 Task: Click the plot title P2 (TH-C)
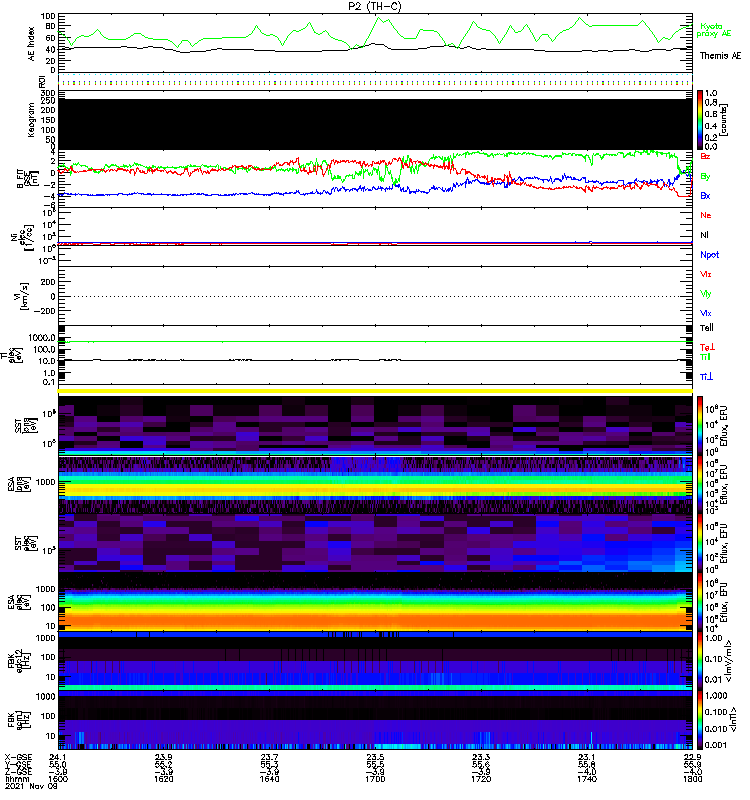pyautogui.click(x=375, y=6)
